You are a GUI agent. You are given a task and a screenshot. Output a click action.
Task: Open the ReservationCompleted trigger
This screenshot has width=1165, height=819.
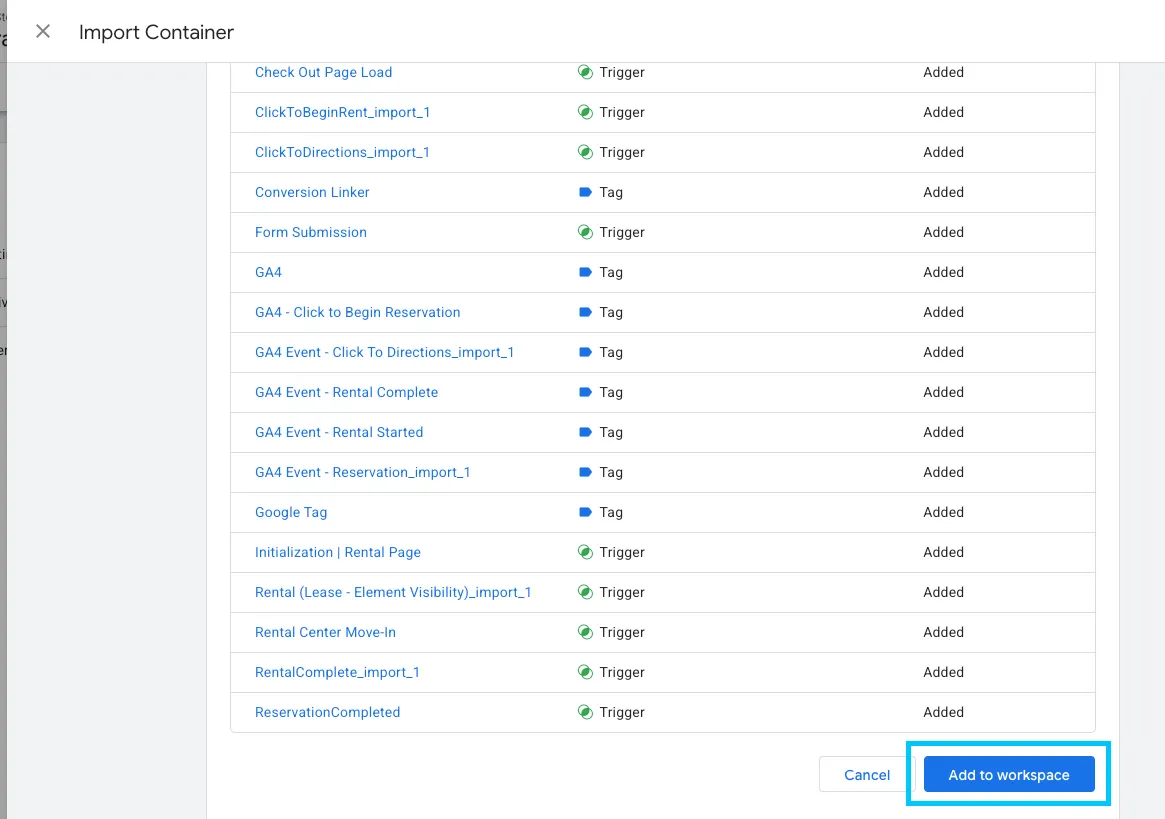pyautogui.click(x=328, y=713)
